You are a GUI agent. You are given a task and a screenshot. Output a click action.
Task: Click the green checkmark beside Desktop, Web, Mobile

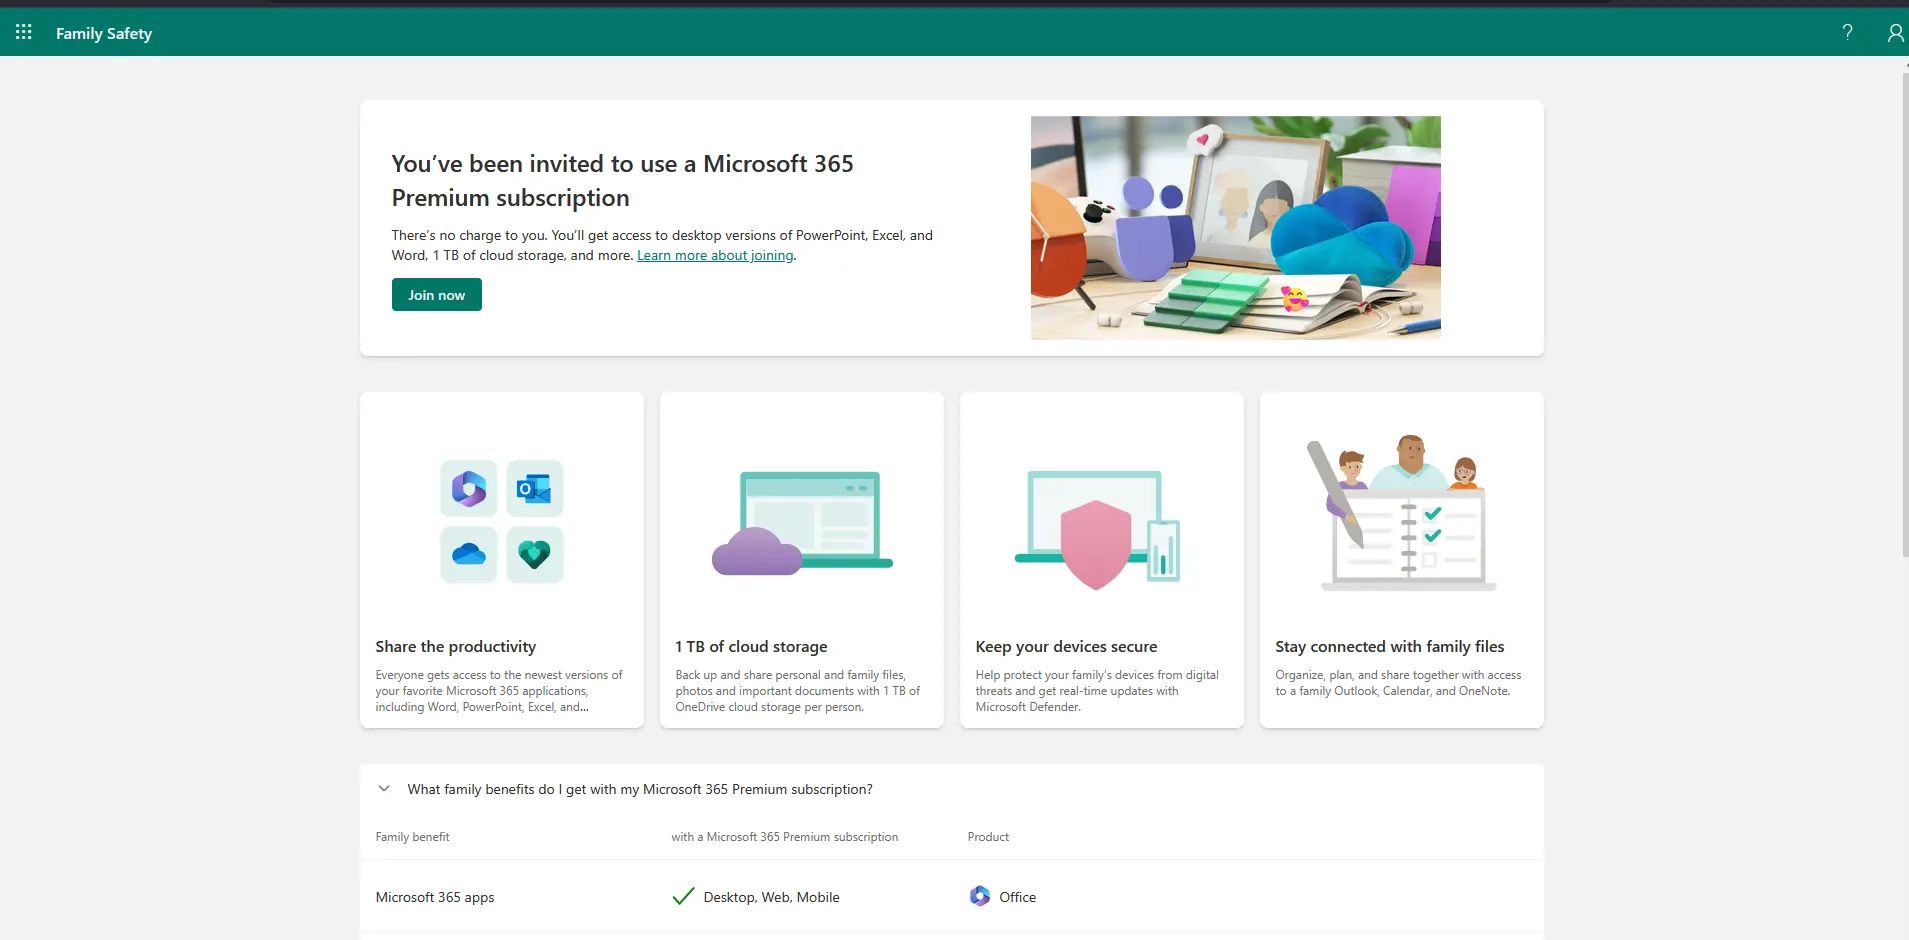coord(683,897)
